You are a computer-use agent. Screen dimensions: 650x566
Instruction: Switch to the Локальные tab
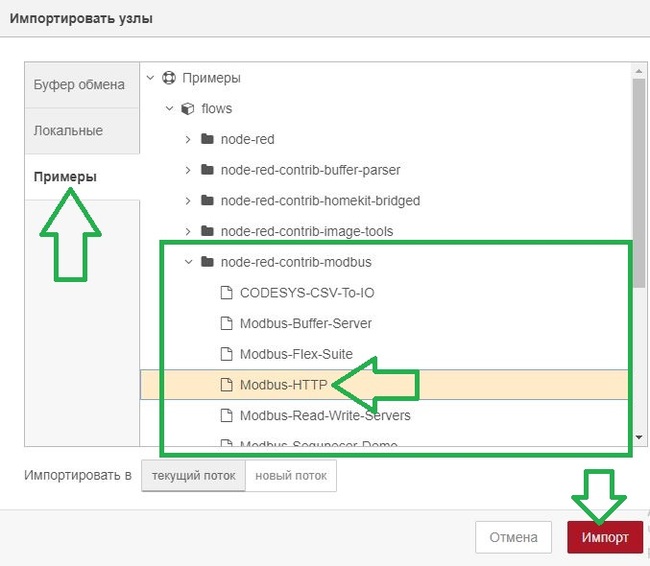[68, 131]
